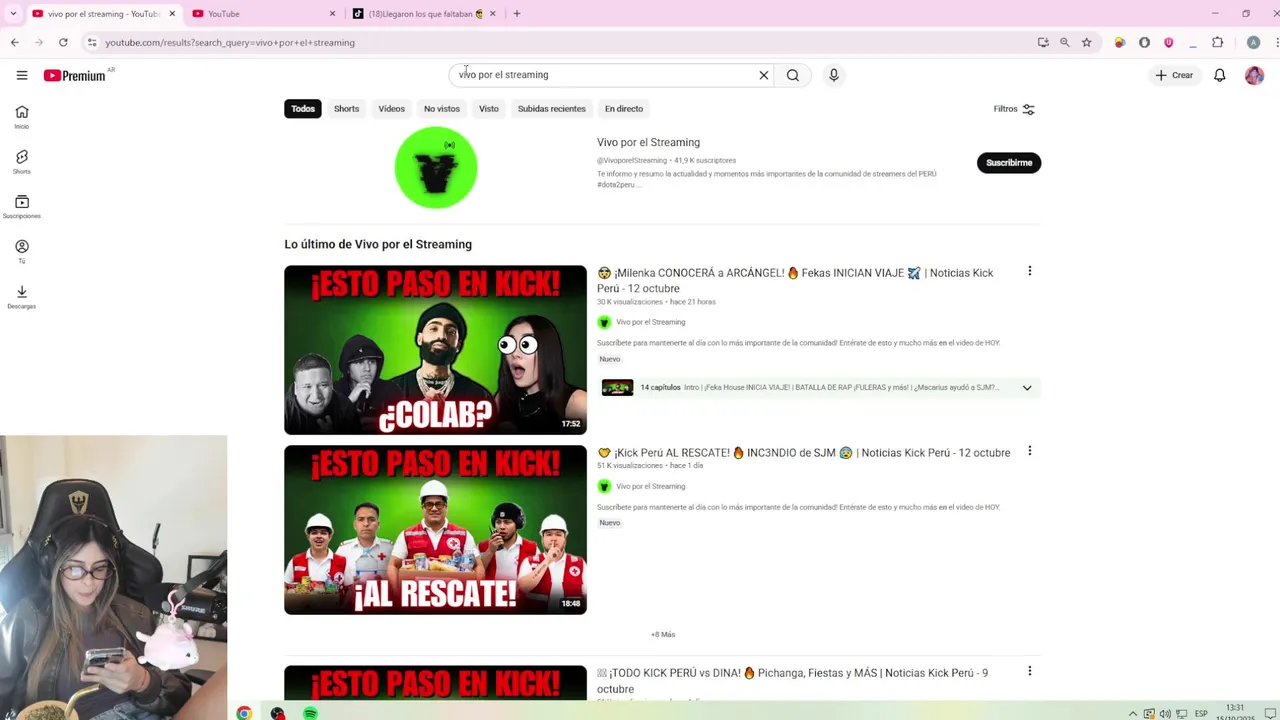Play the ¿COLAB? video thumbnail

(435, 350)
